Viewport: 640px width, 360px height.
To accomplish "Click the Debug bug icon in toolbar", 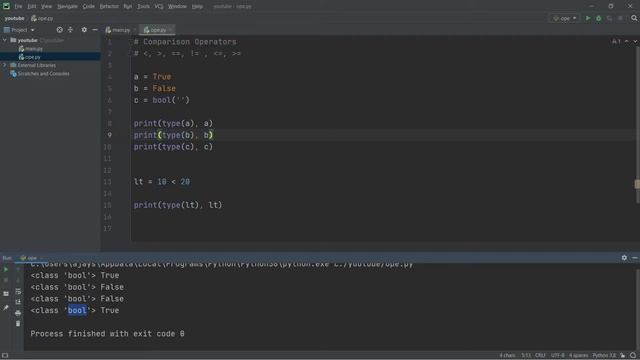I will click(599, 18).
